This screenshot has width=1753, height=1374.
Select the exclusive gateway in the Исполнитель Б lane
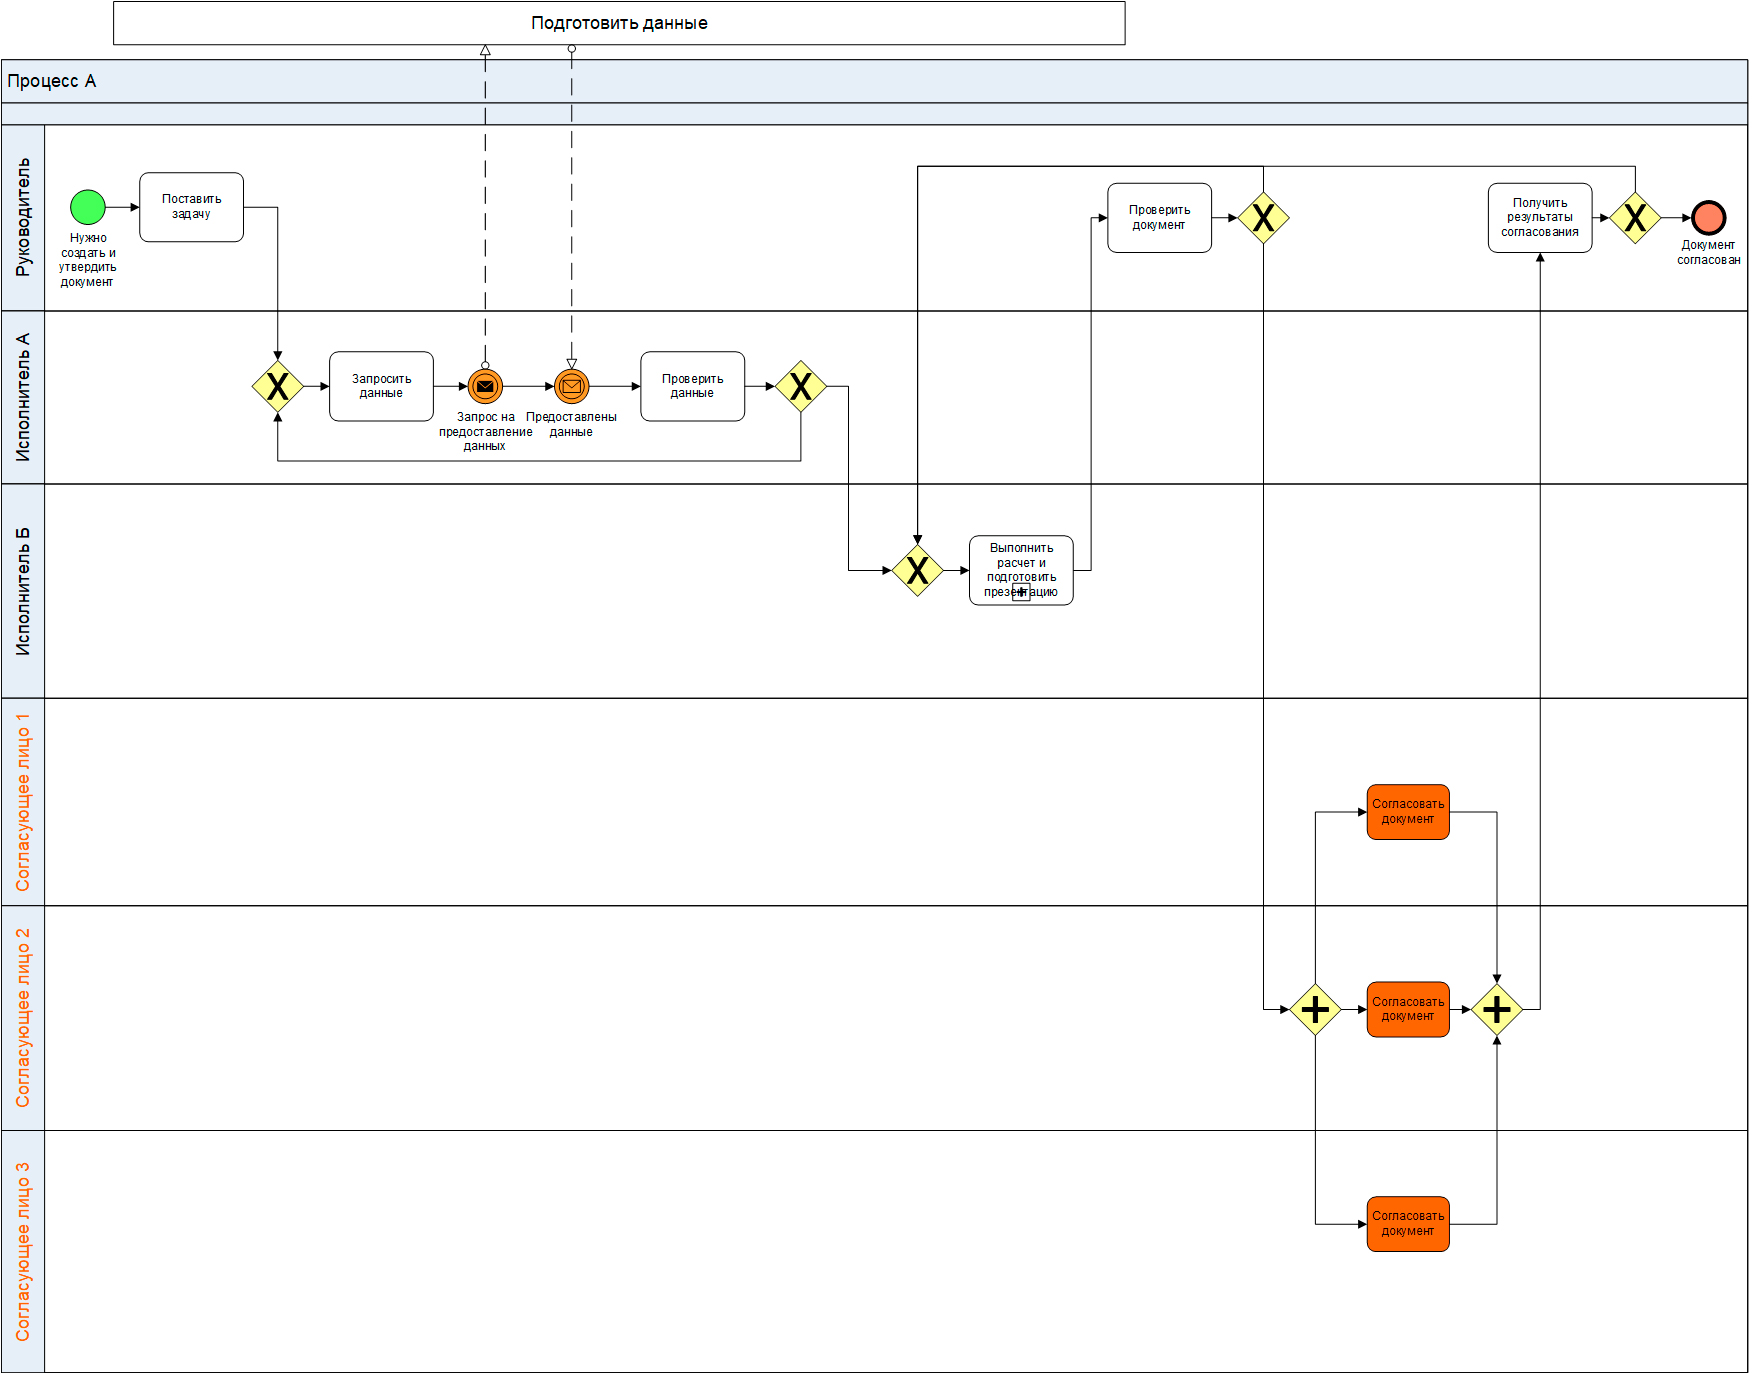[x=917, y=570]
